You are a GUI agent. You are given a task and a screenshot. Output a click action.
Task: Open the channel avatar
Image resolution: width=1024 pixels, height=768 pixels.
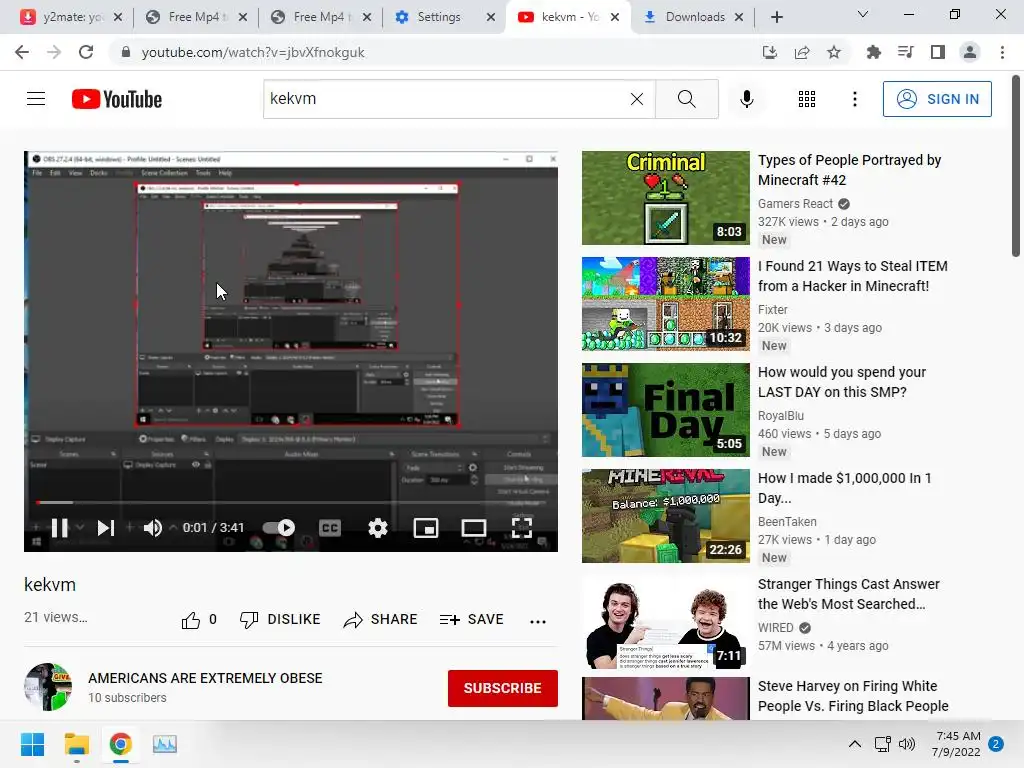tap(48, 687)
